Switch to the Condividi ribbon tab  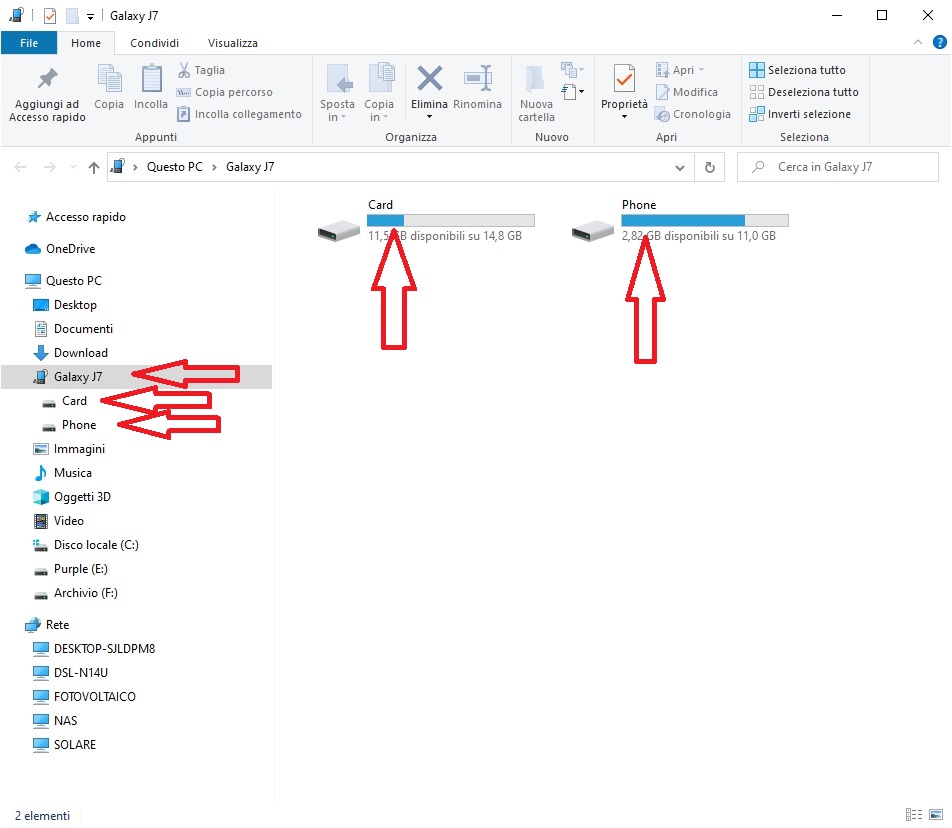154,43
